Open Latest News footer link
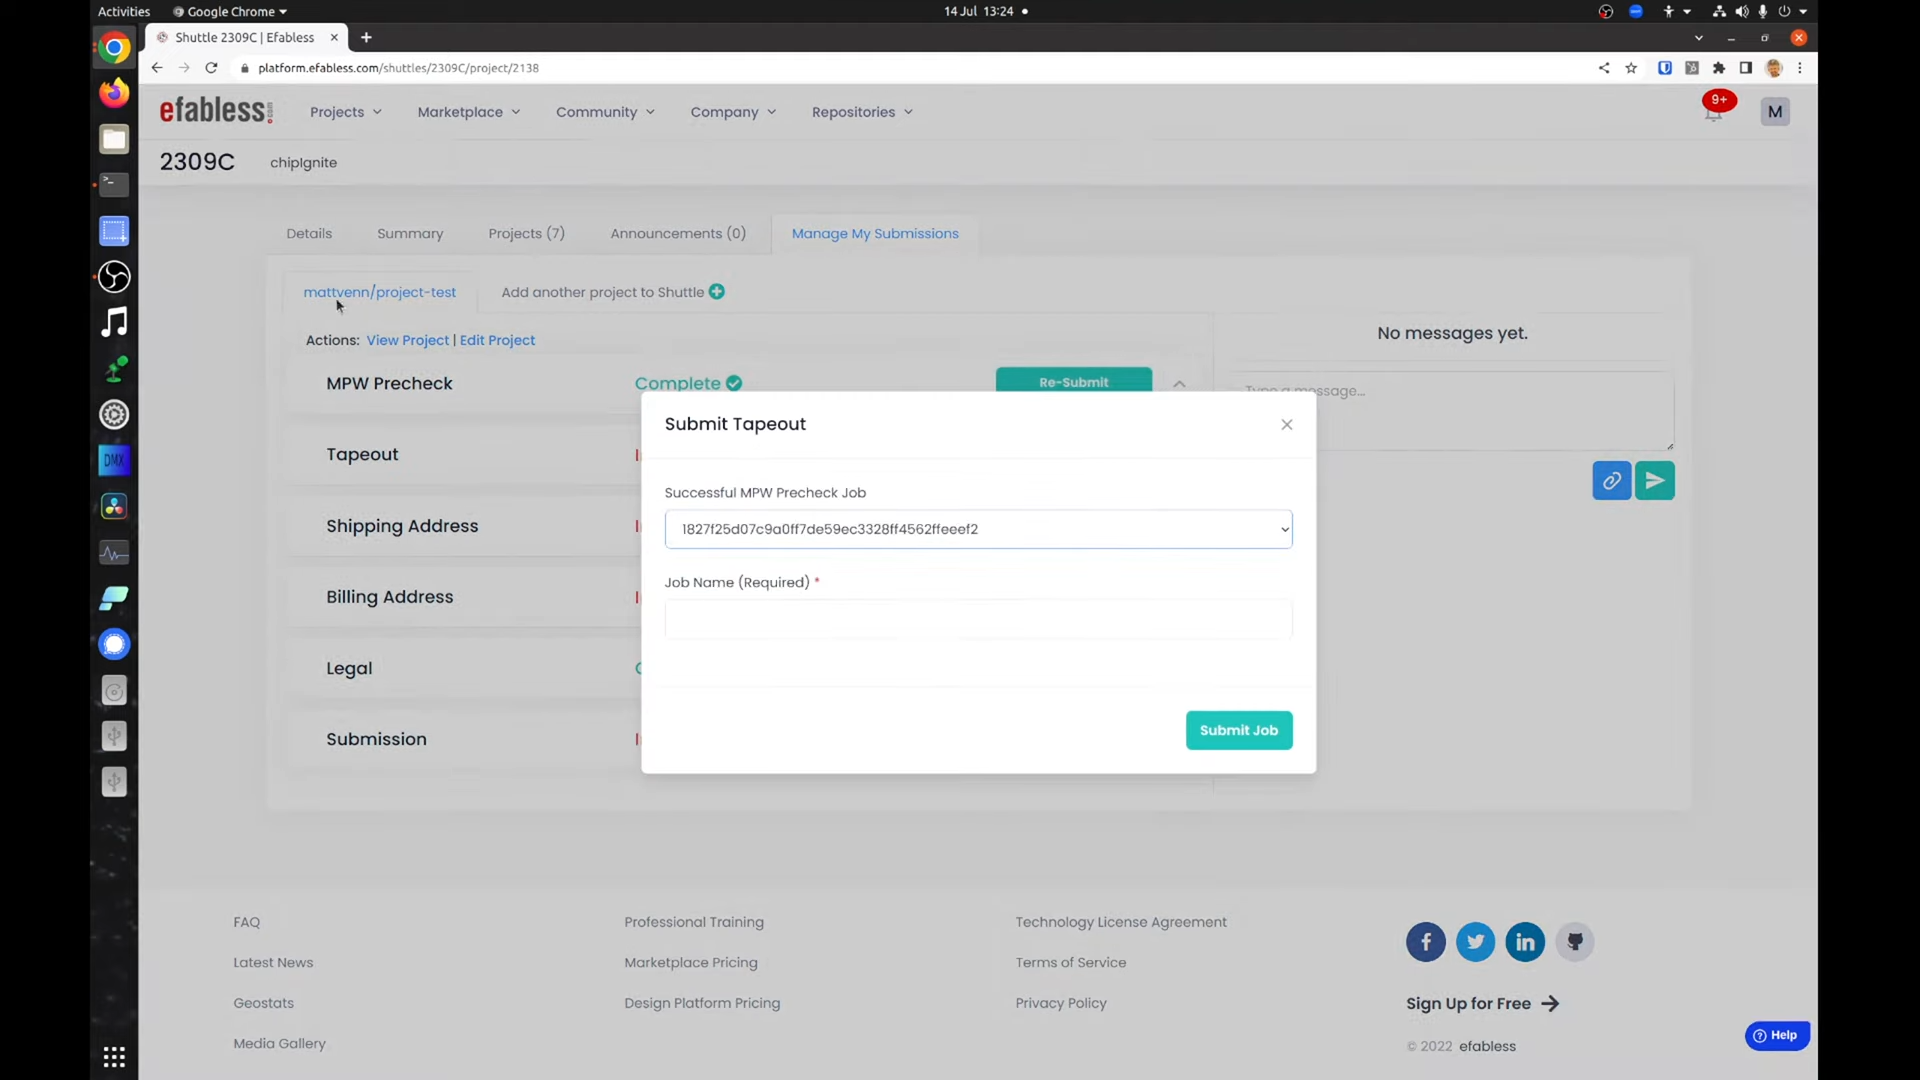1920x1080 pixels. click(x=273, y=962)
